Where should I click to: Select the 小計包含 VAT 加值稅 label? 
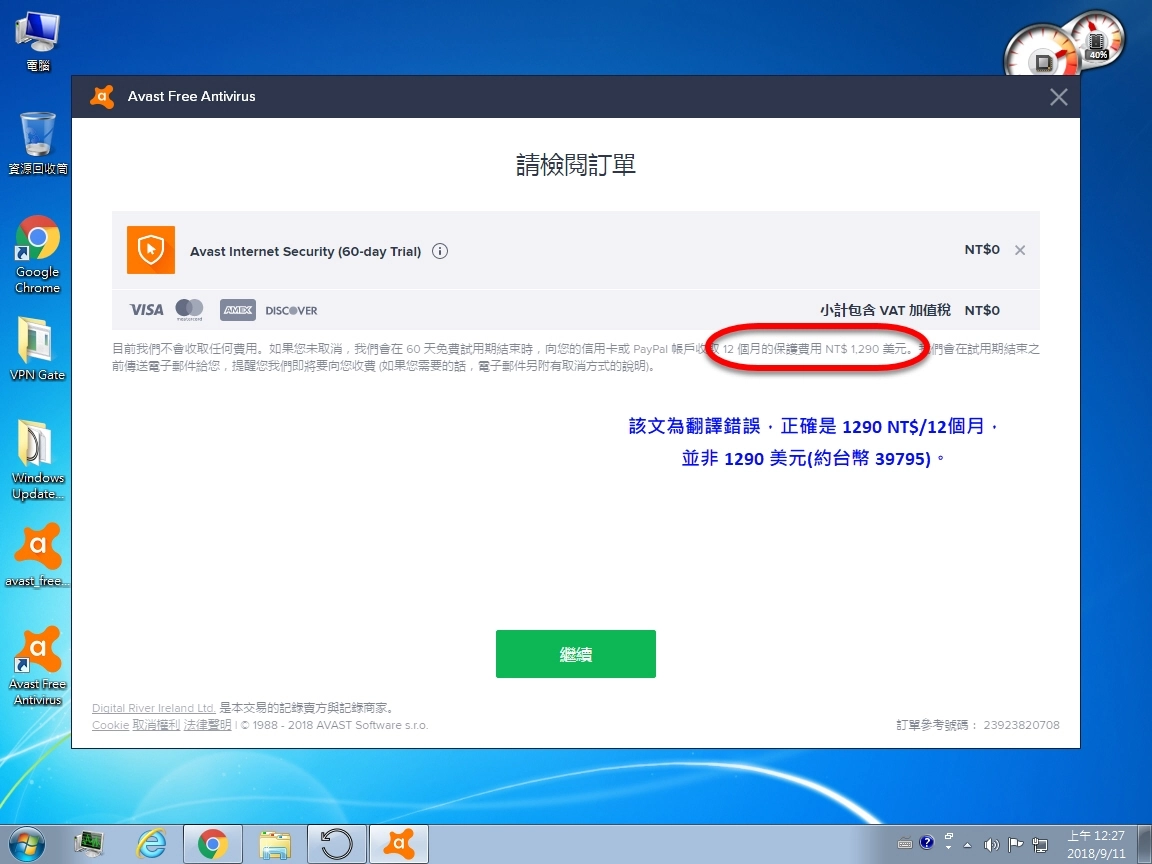point(885,310)
